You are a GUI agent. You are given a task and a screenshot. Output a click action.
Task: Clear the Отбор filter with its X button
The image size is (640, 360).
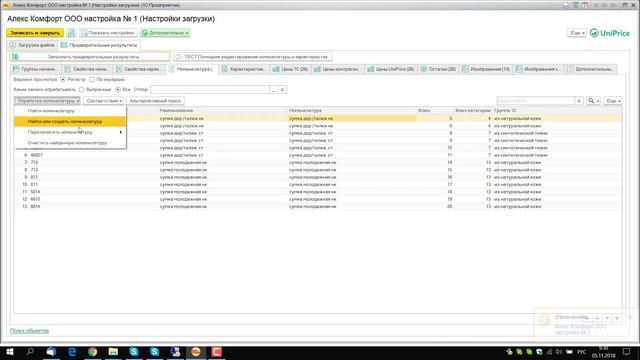click(282, 89)
